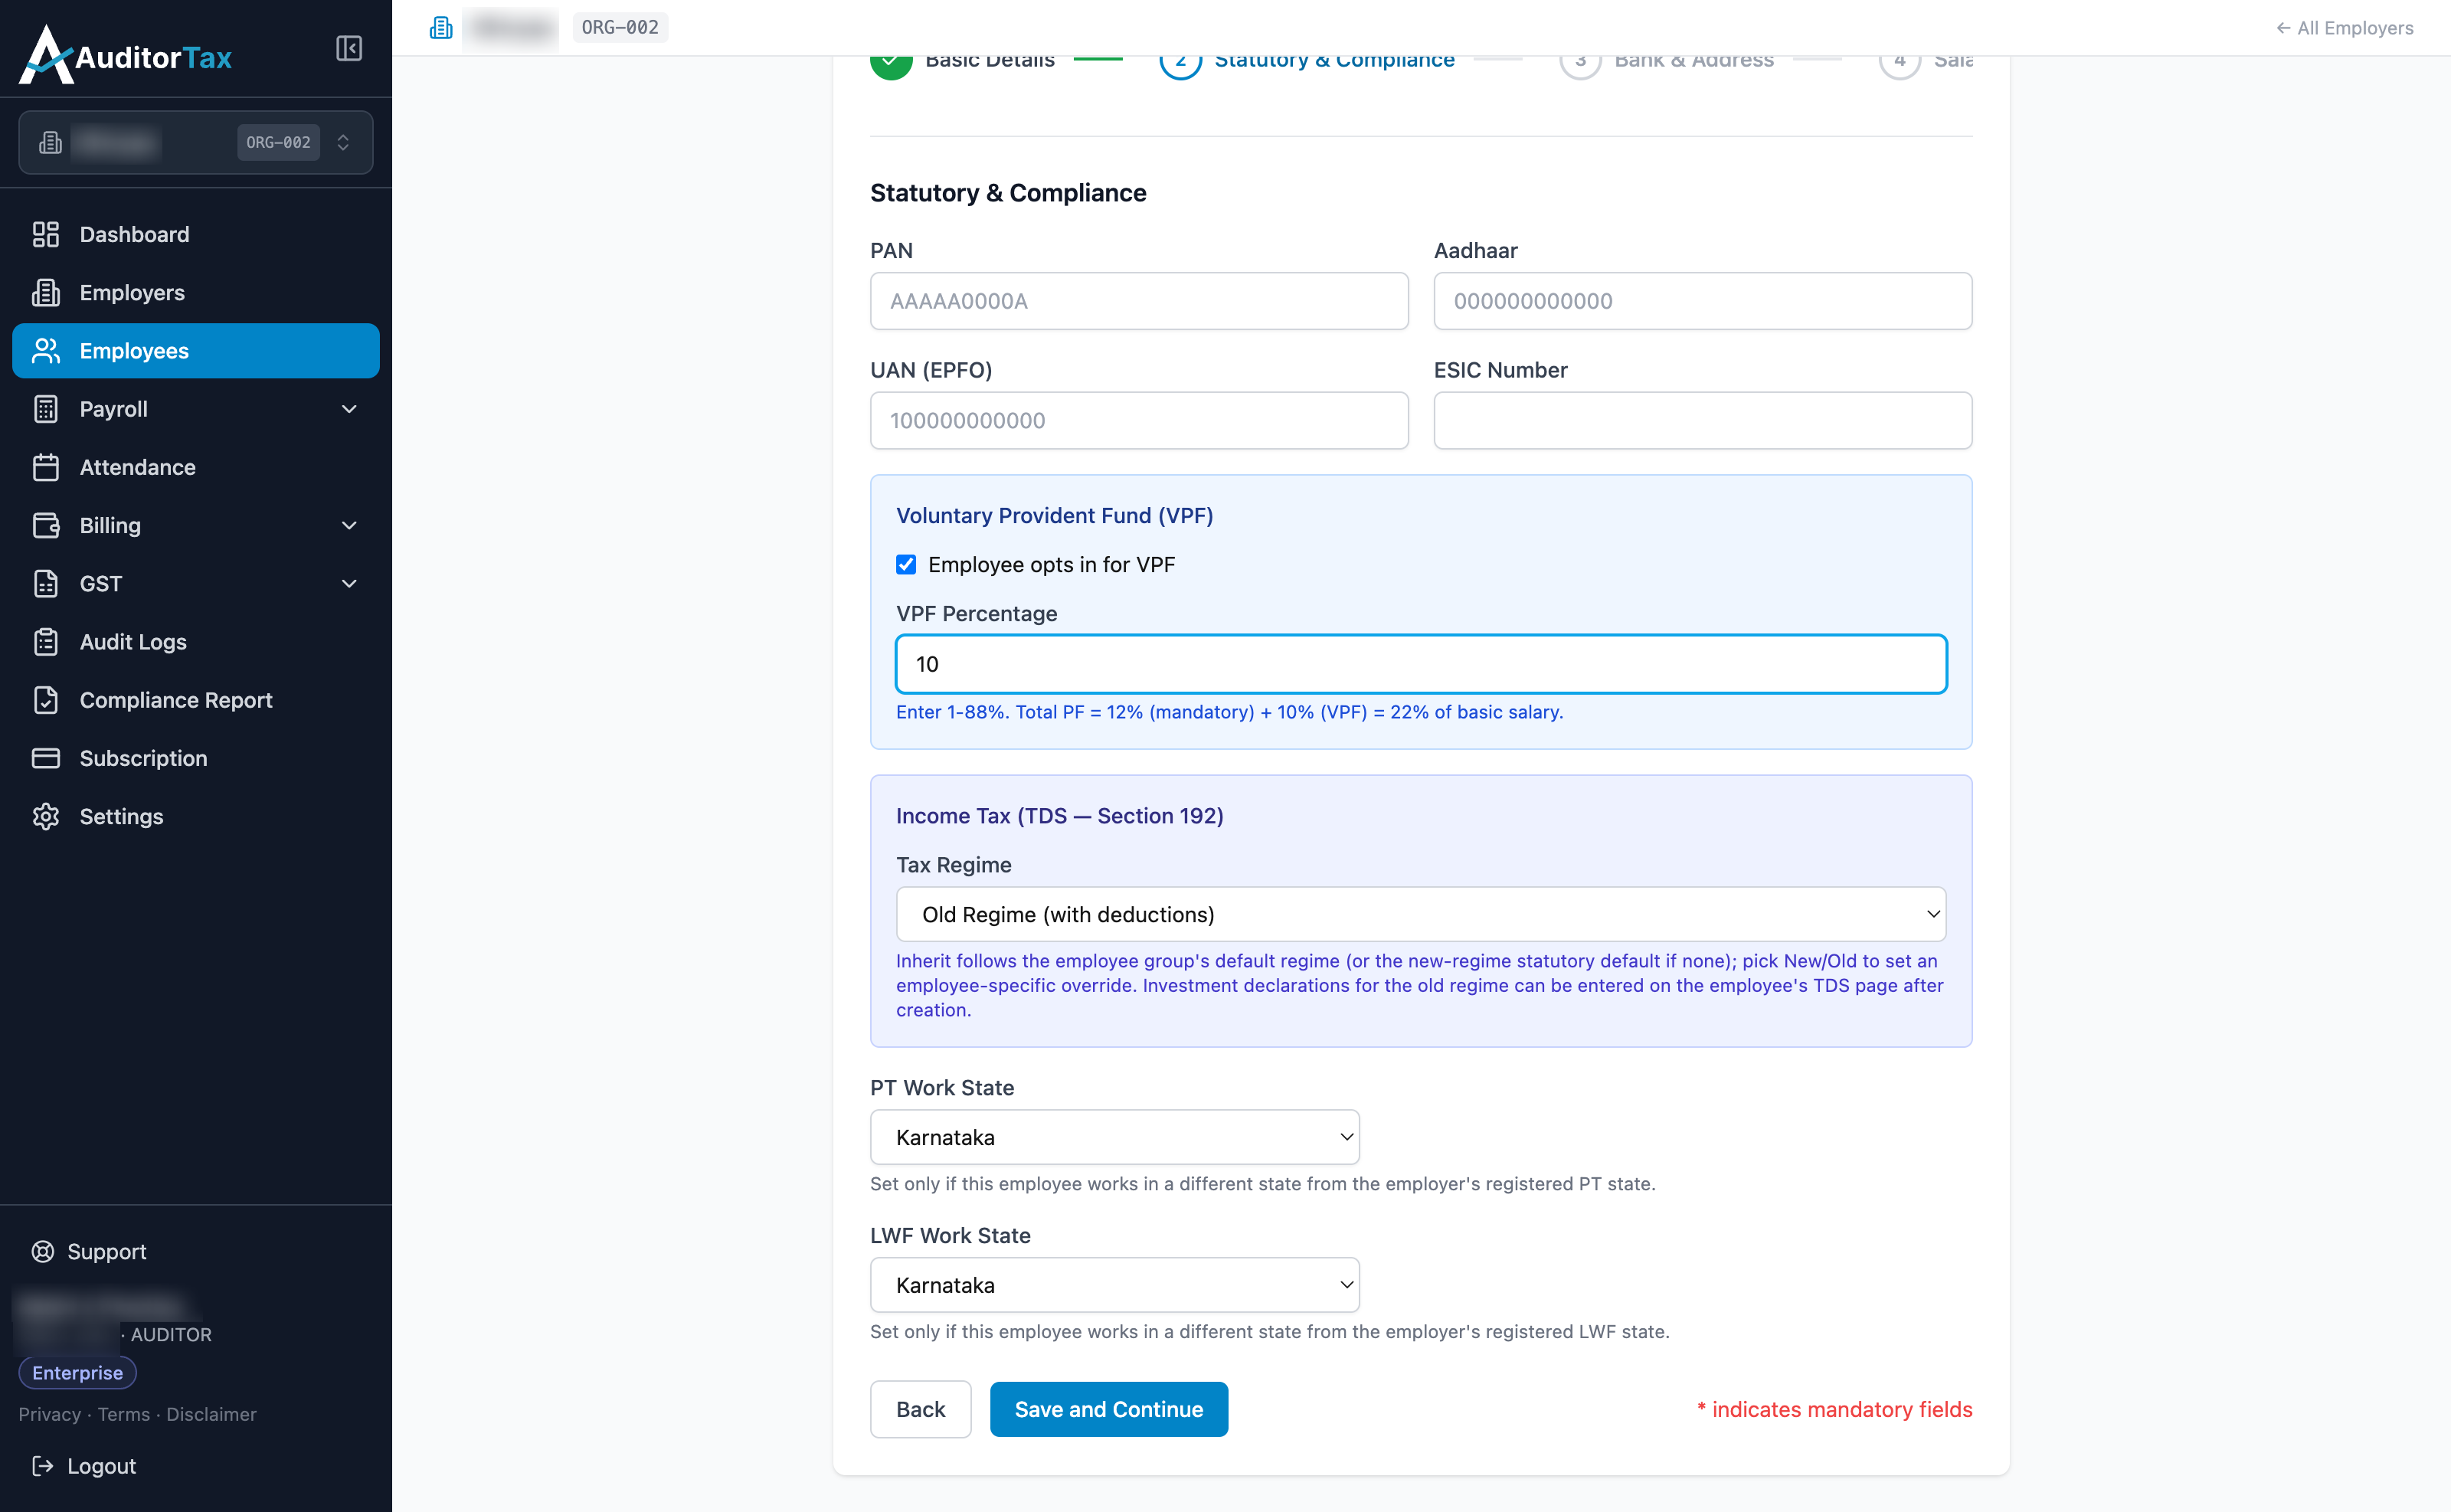
Task: Open the ORG-002 organization switcher
Action: point(196,142)
